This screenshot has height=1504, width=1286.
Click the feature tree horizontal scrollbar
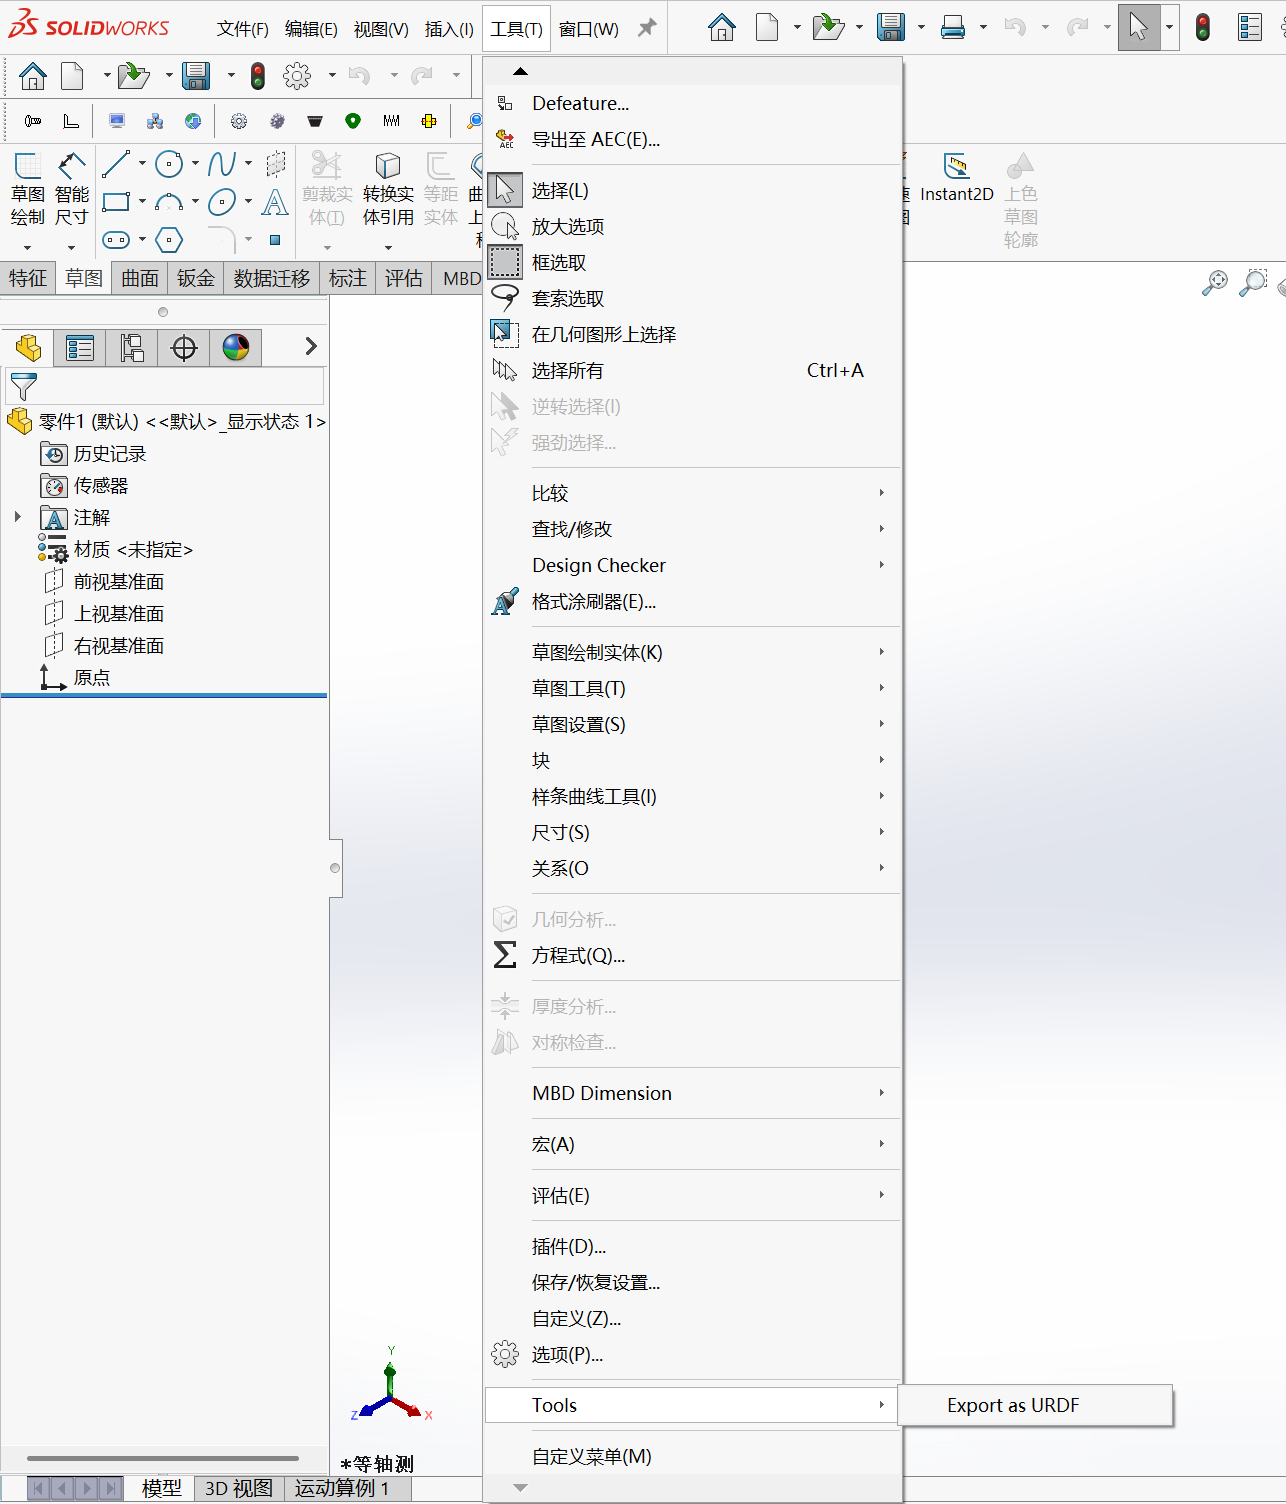click(163, 1458)
